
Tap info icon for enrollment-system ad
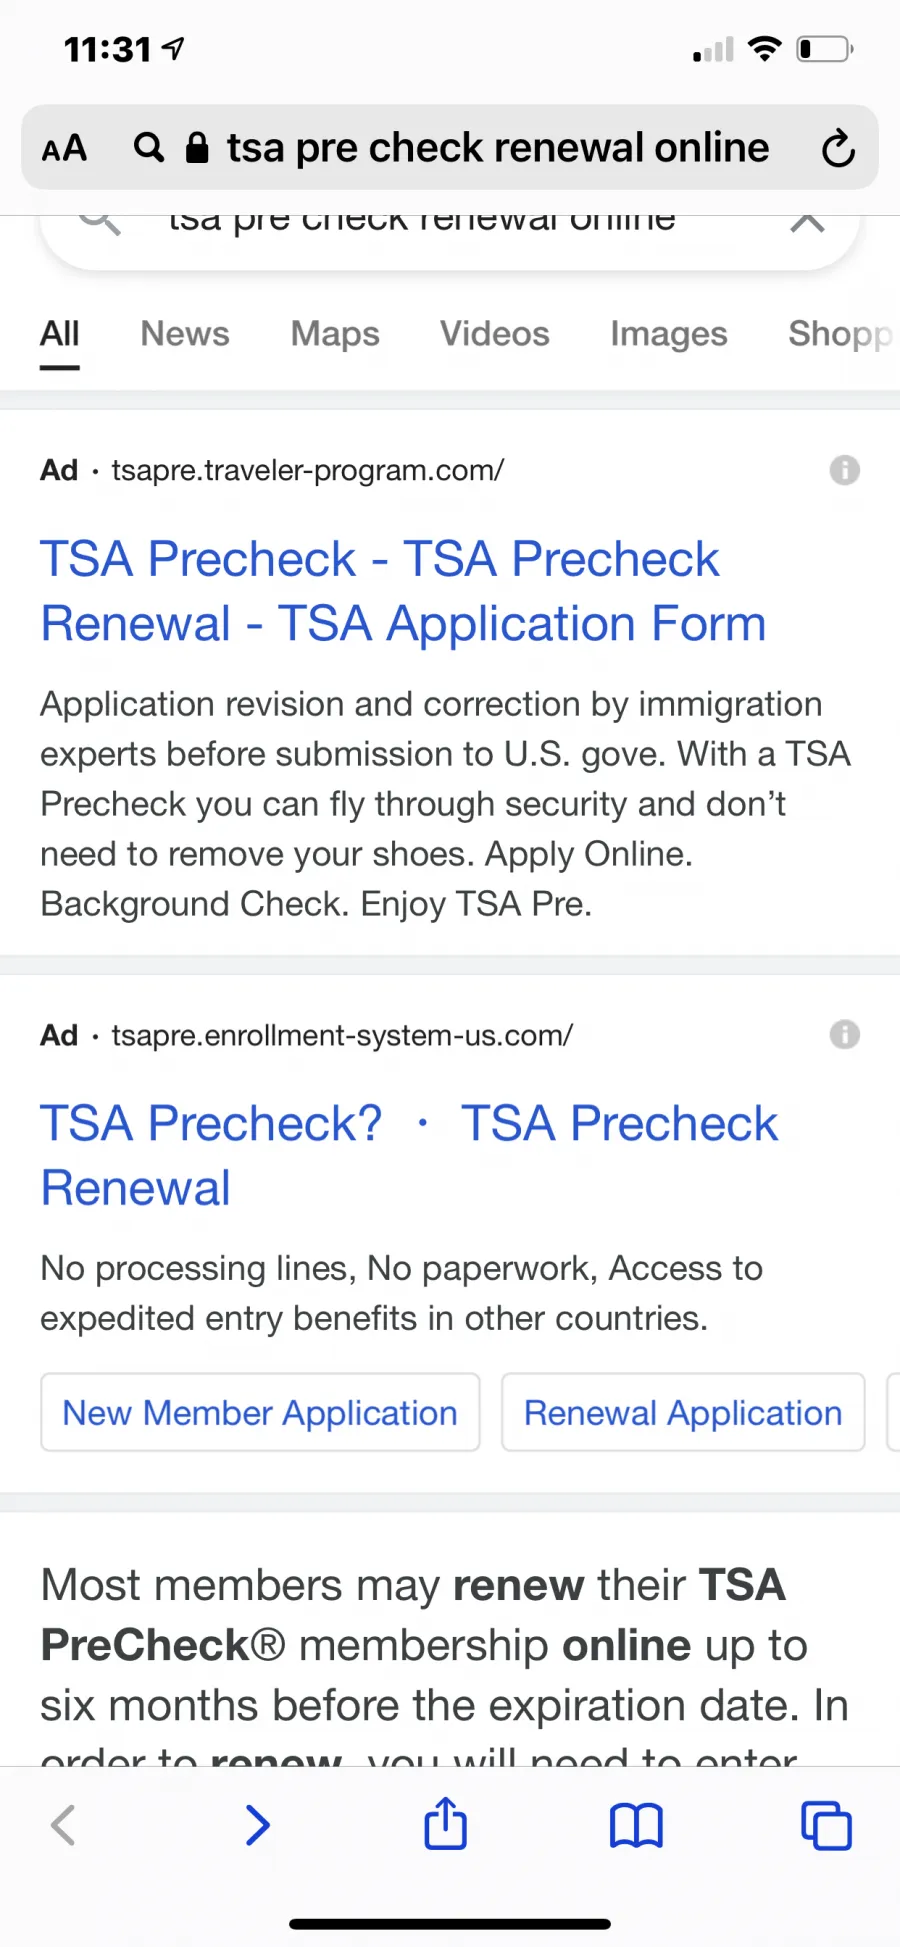[845, 1034]
